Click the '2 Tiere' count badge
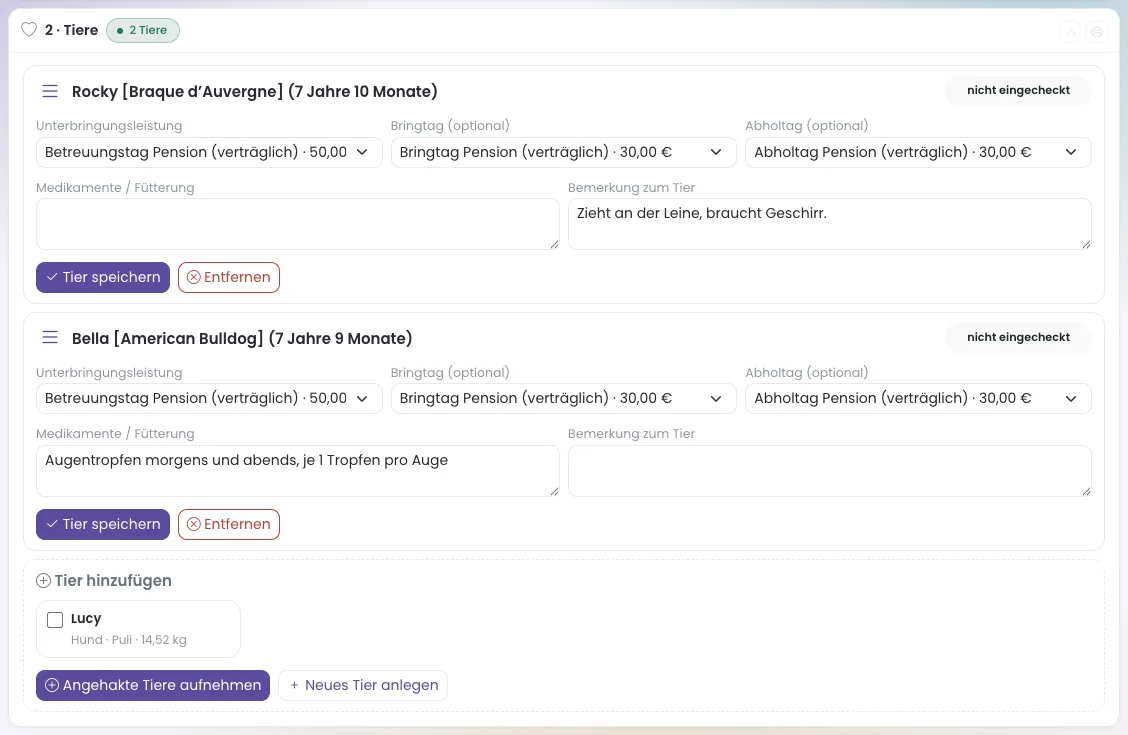Screen dimensions: 1128x735 [142, 30]
